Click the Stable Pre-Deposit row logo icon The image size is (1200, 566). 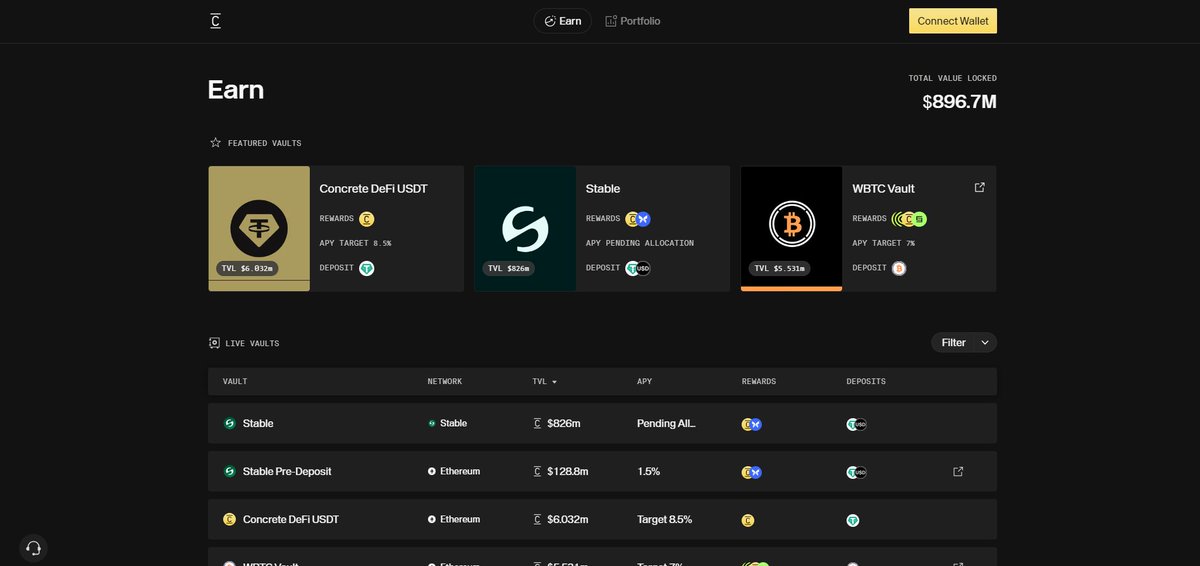pyautogui.click(x=229, y=471)
